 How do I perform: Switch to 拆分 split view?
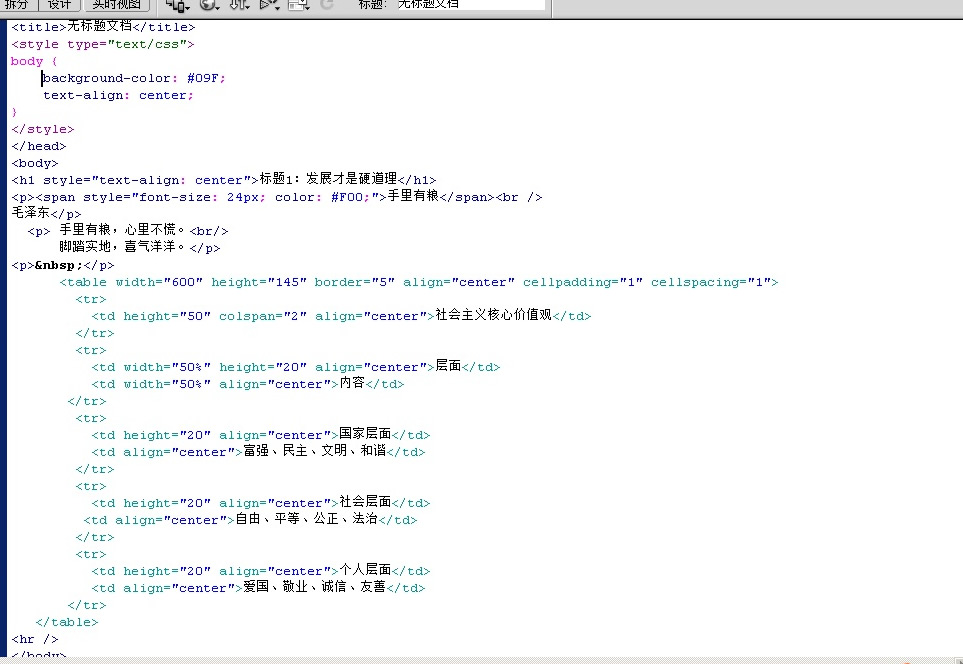point(17,5)
